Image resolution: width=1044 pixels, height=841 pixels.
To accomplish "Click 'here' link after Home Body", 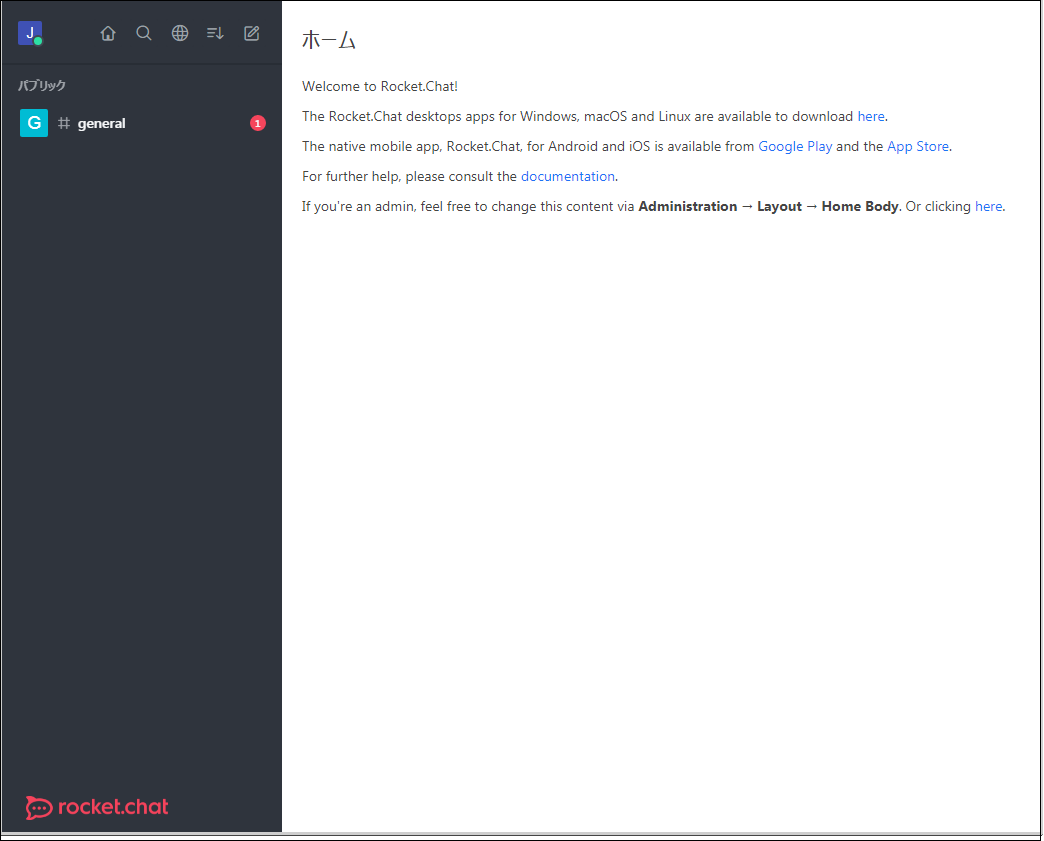I will pyautogui.click(x=989, y=206).
